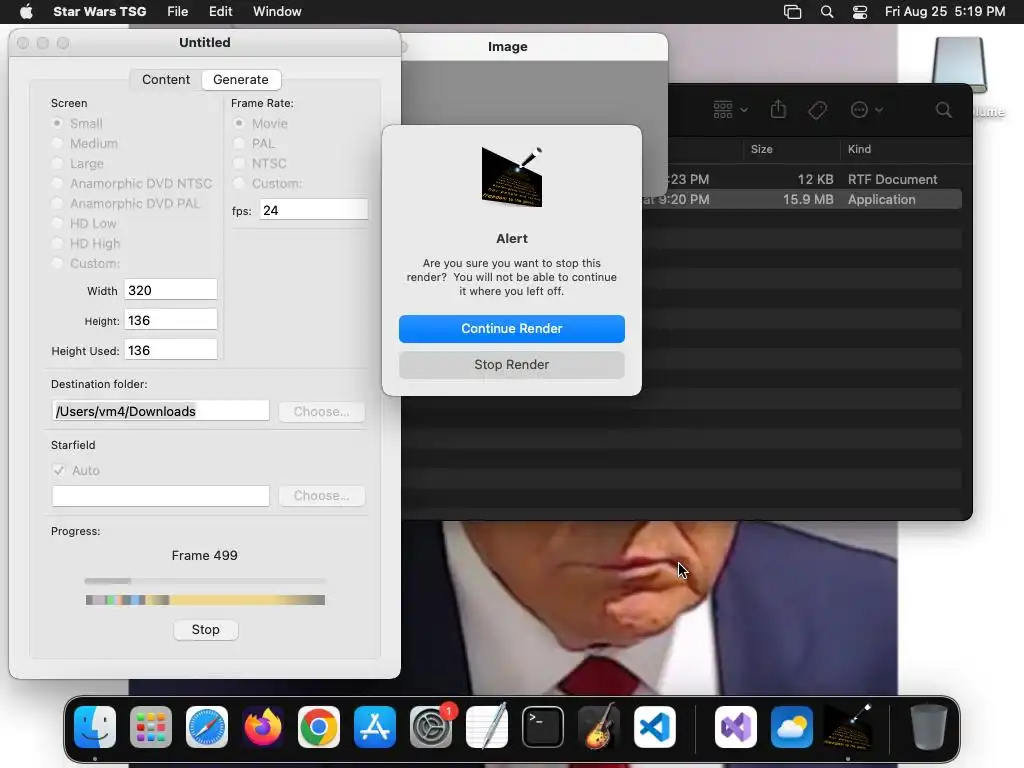
Task: Click the Continue Render button
Action: click(x=512, y=328)
